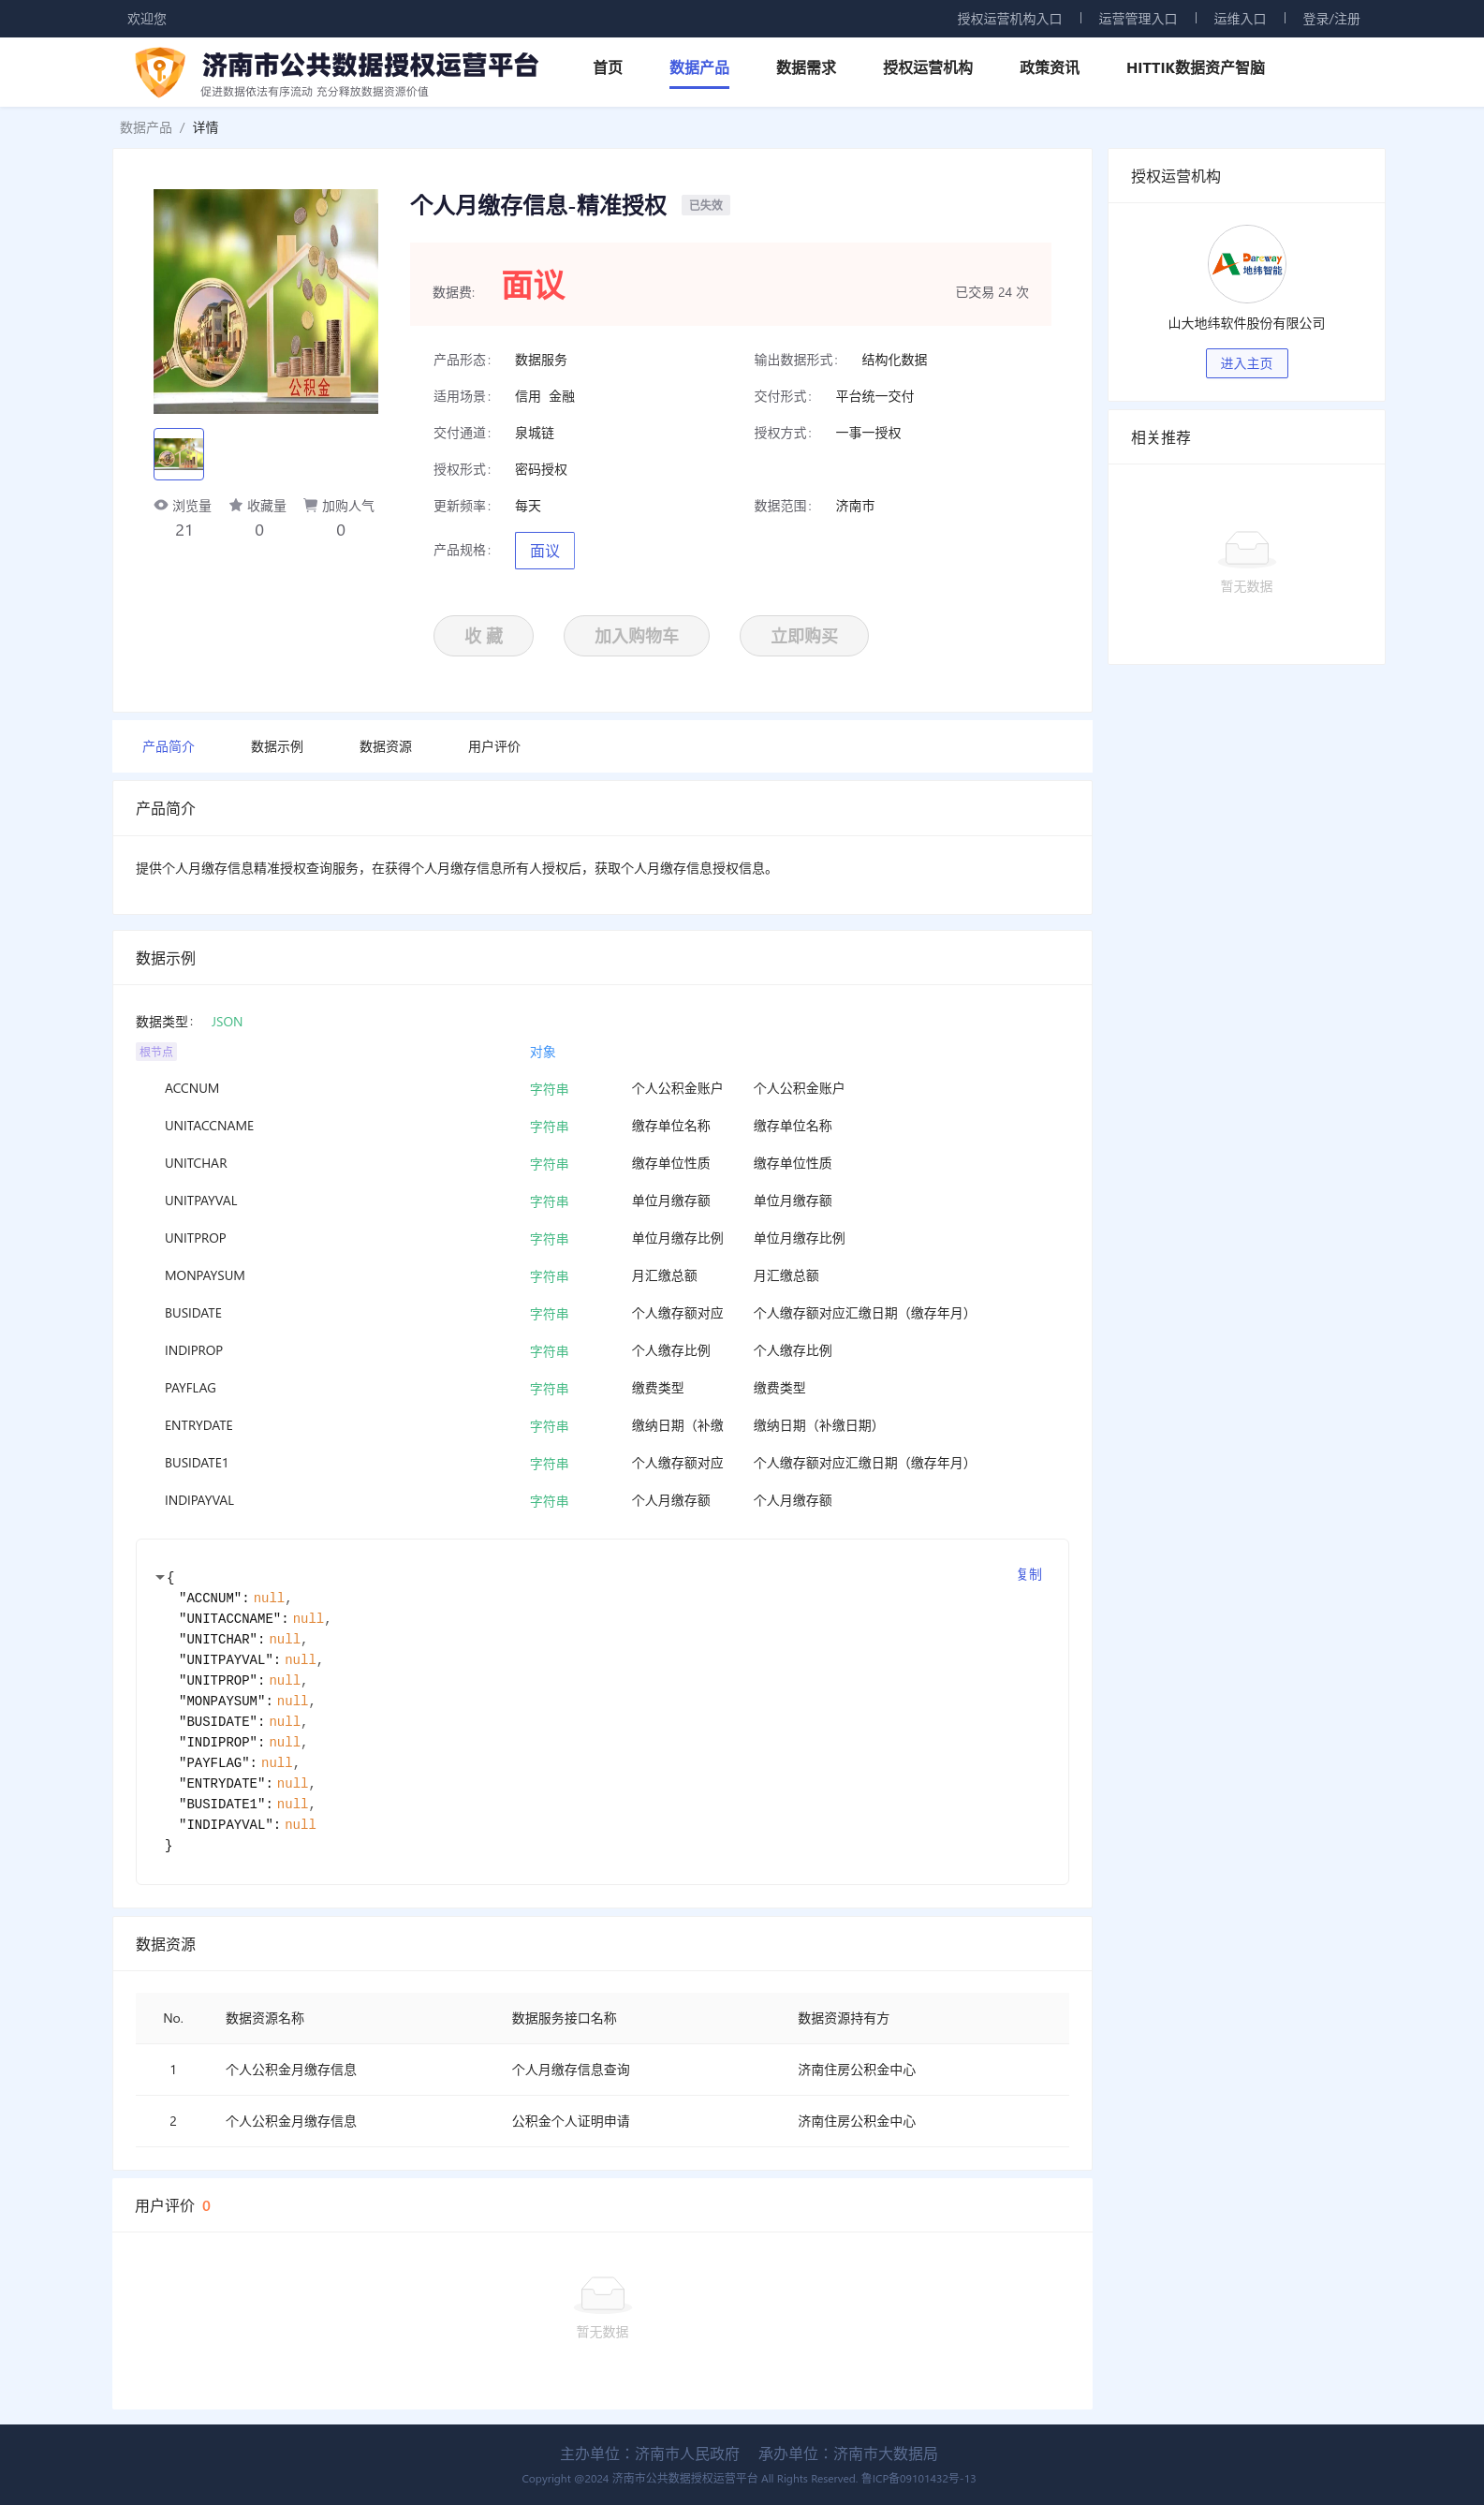Image resolution: width=1484 pixels, height=2505 pixels.
Task: Click the 泉城链 delivery channel value
Action: pos(534,433)
